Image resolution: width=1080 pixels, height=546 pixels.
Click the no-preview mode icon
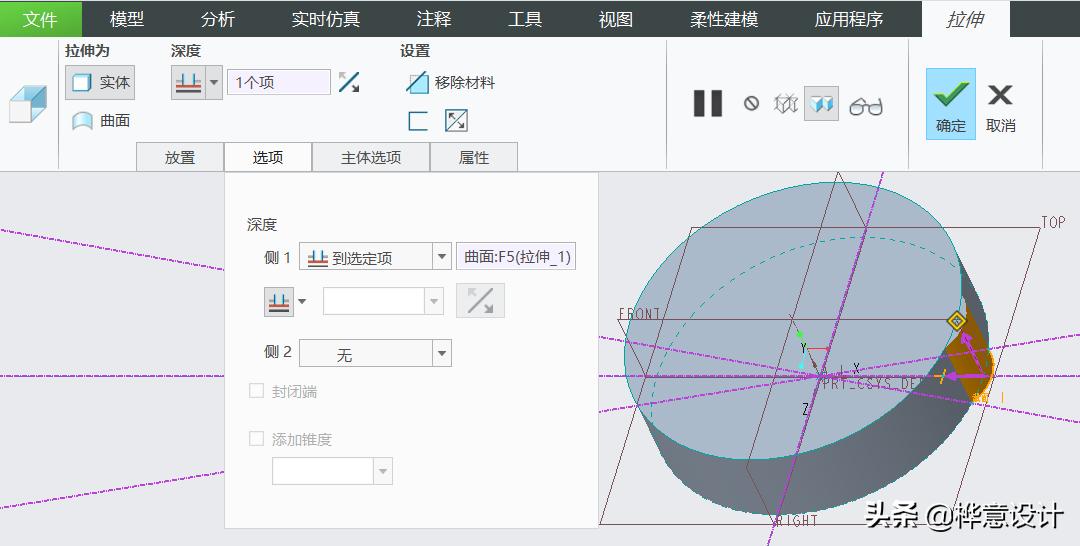click(x=751, y=103)
